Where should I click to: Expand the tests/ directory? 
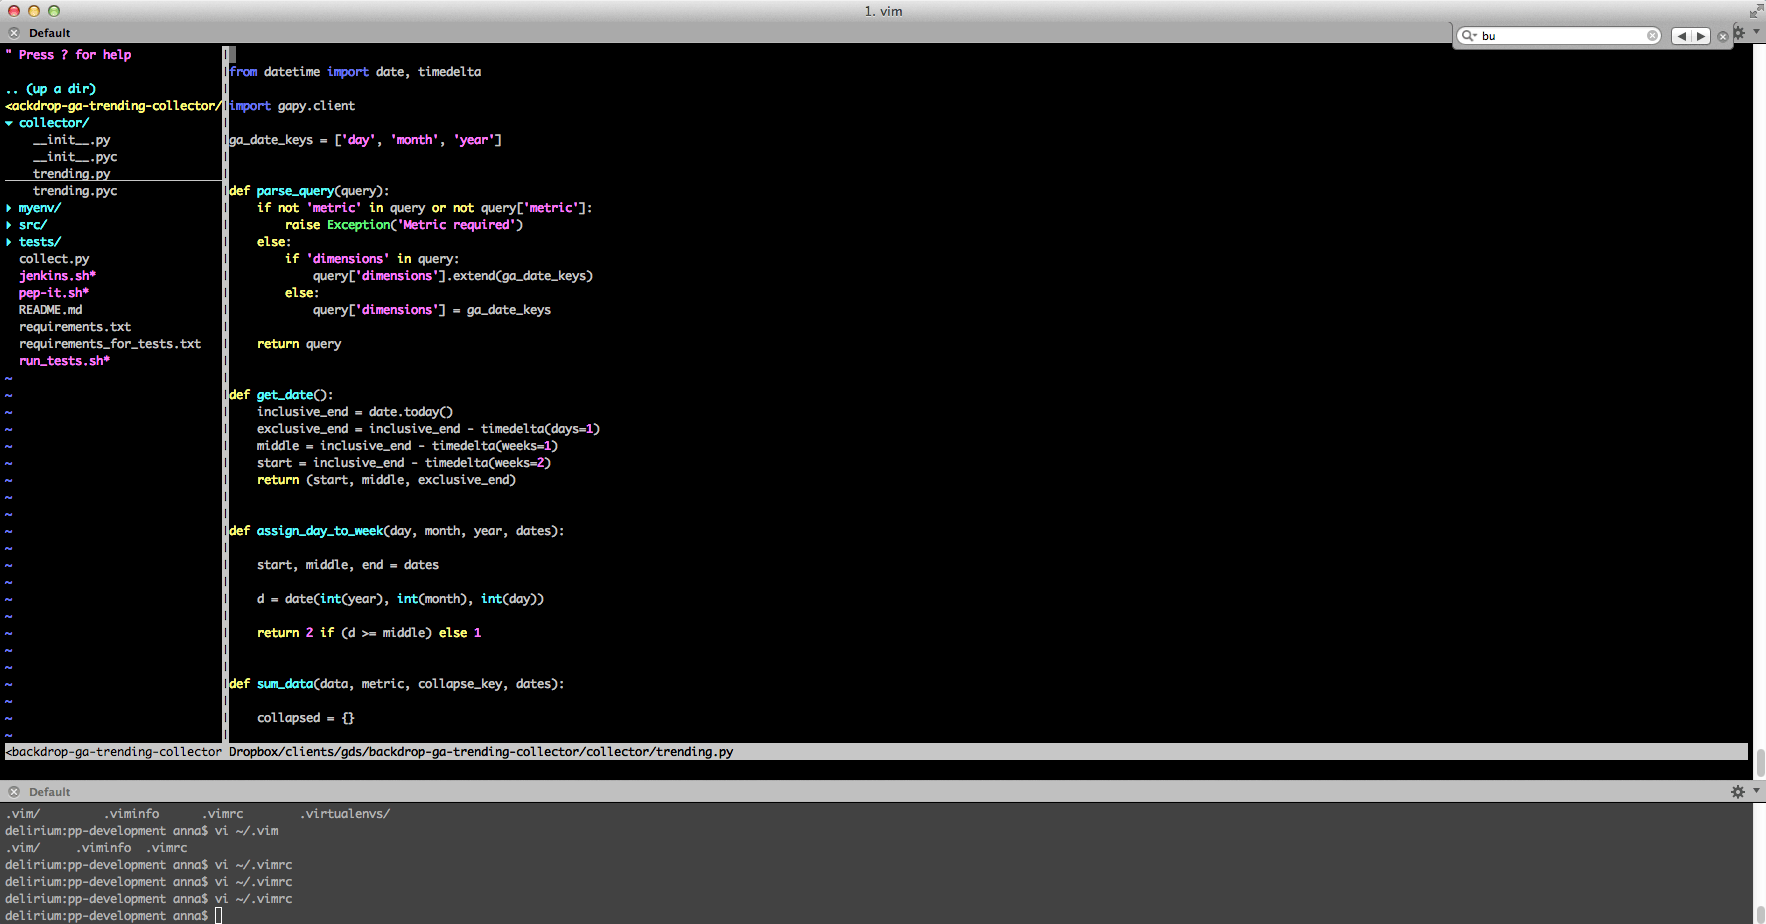pos(10,242)
